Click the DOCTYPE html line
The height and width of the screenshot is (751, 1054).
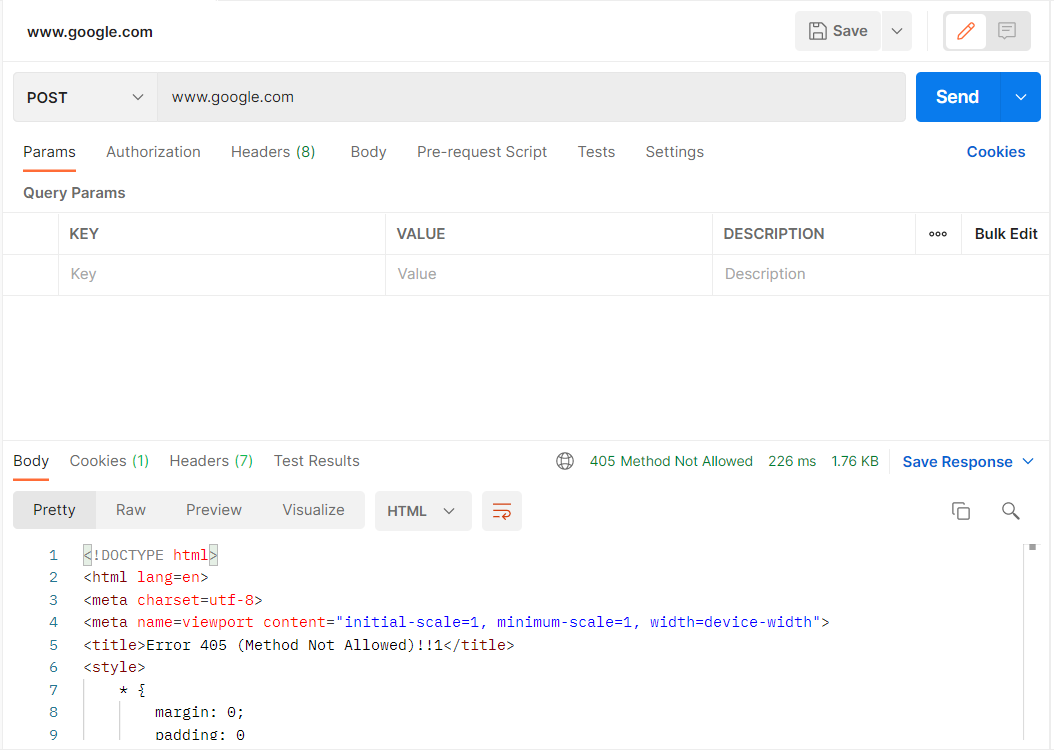151,555
